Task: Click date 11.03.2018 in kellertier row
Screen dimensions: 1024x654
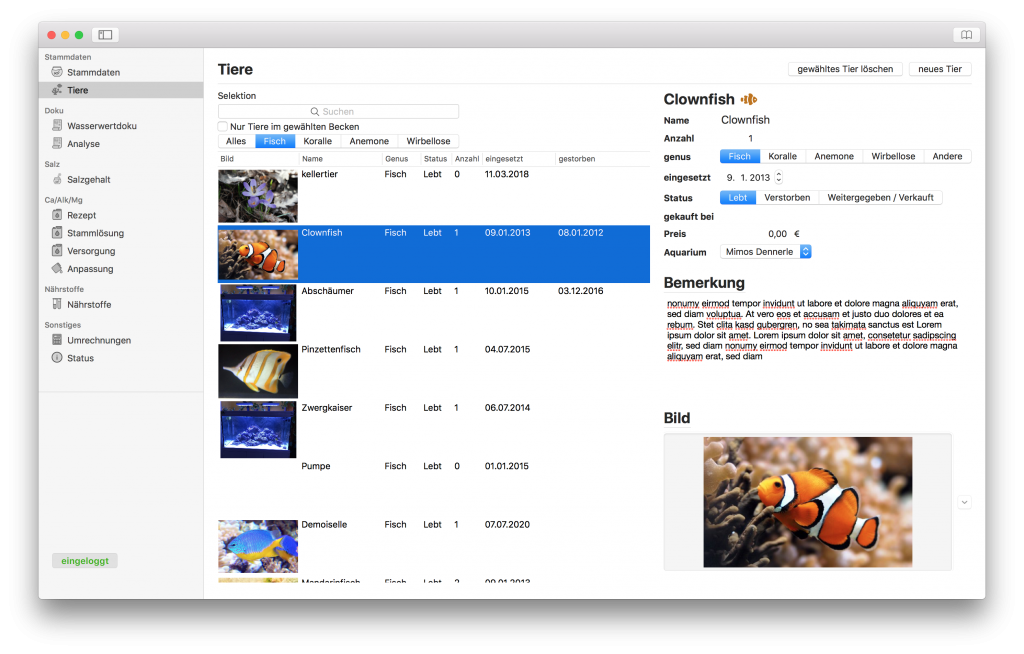Action: pos(507,174)
